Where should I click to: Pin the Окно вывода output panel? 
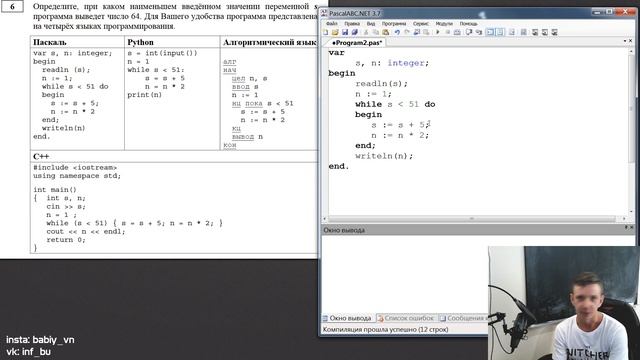point(626,227)
